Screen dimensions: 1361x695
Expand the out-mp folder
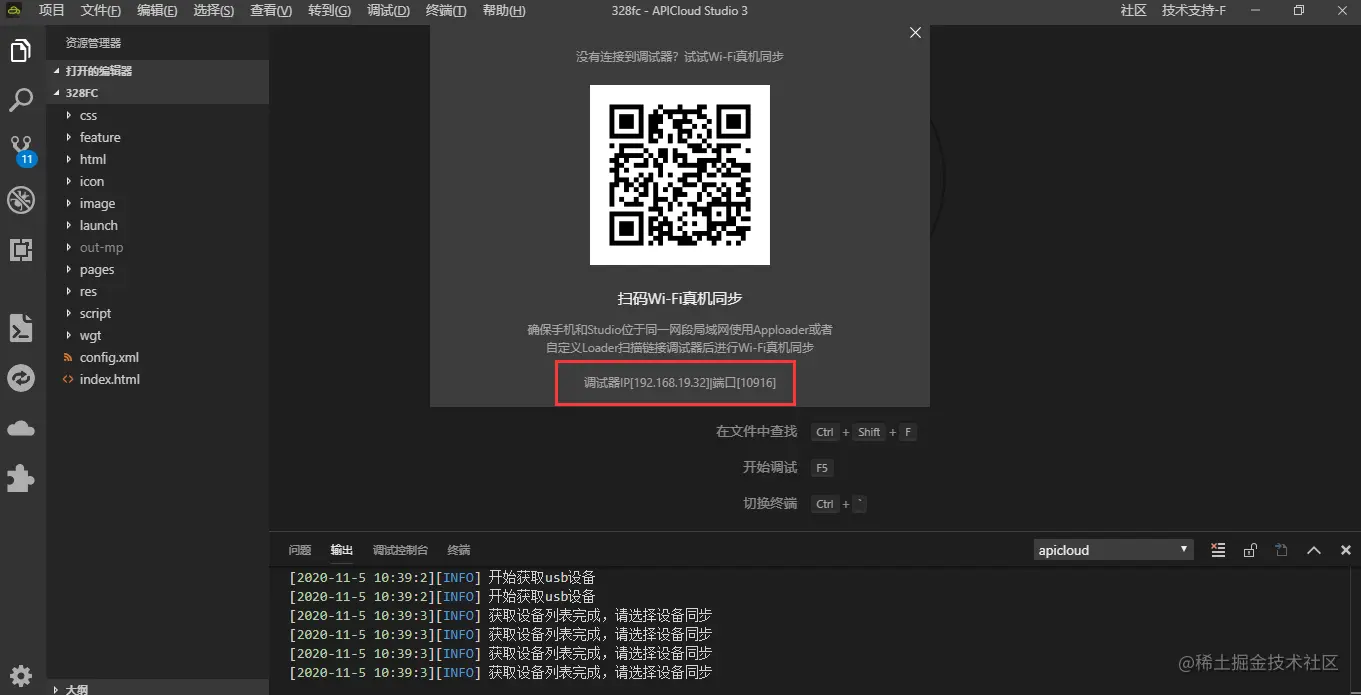tap(157, 247)
